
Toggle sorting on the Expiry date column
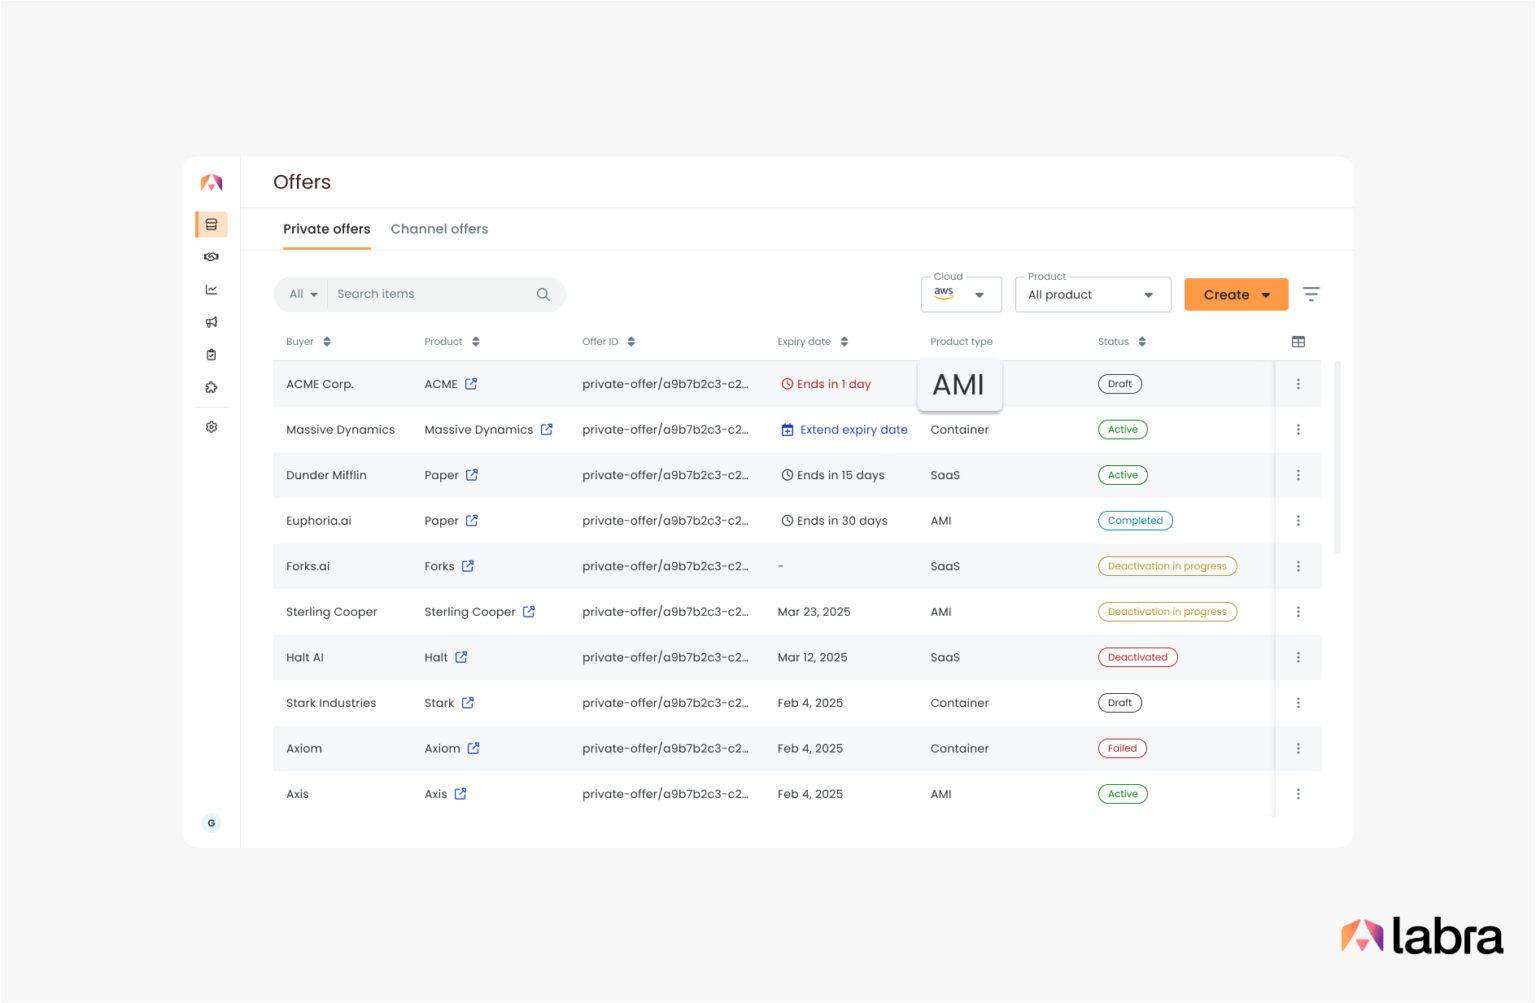click(x=844, y=341)
